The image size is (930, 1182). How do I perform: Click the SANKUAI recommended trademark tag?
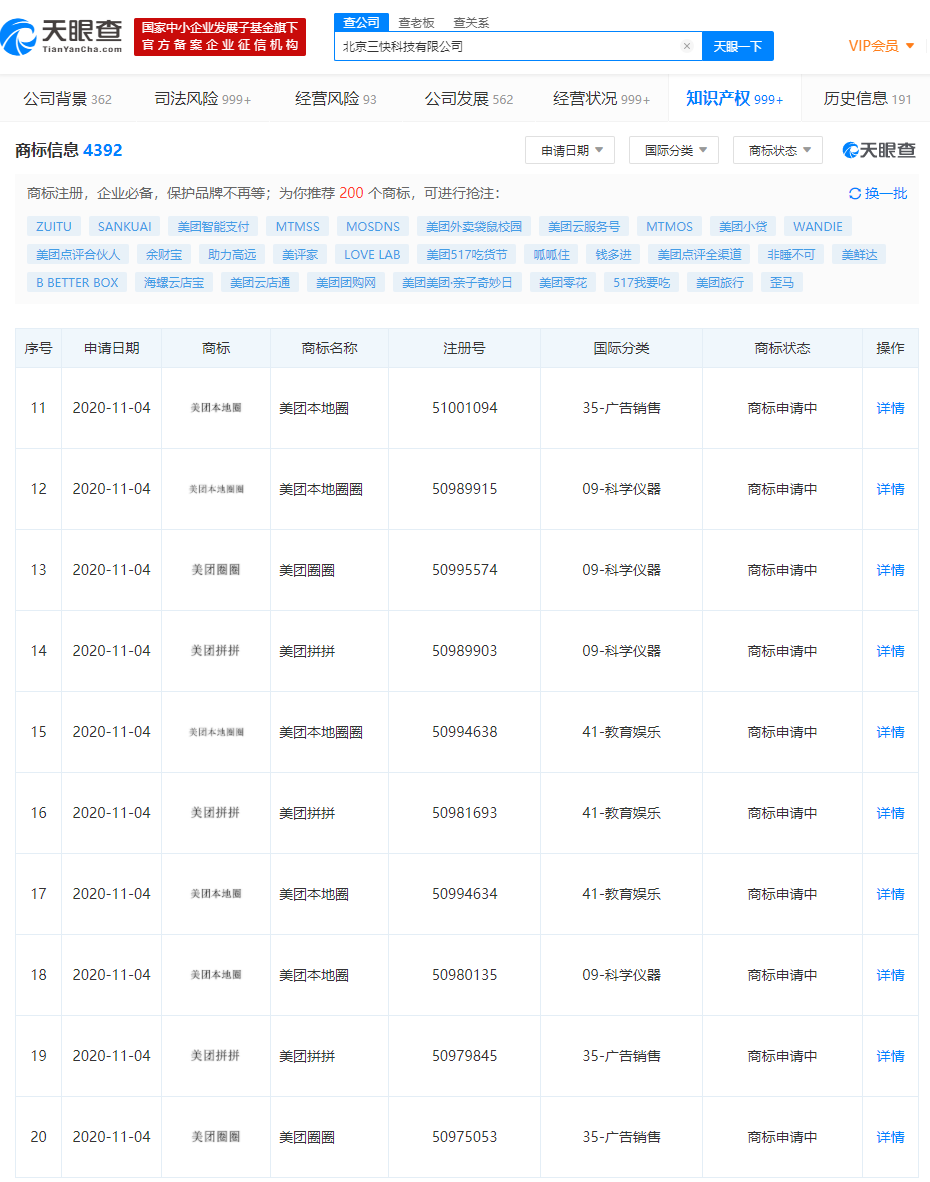[x=125, y=227]
